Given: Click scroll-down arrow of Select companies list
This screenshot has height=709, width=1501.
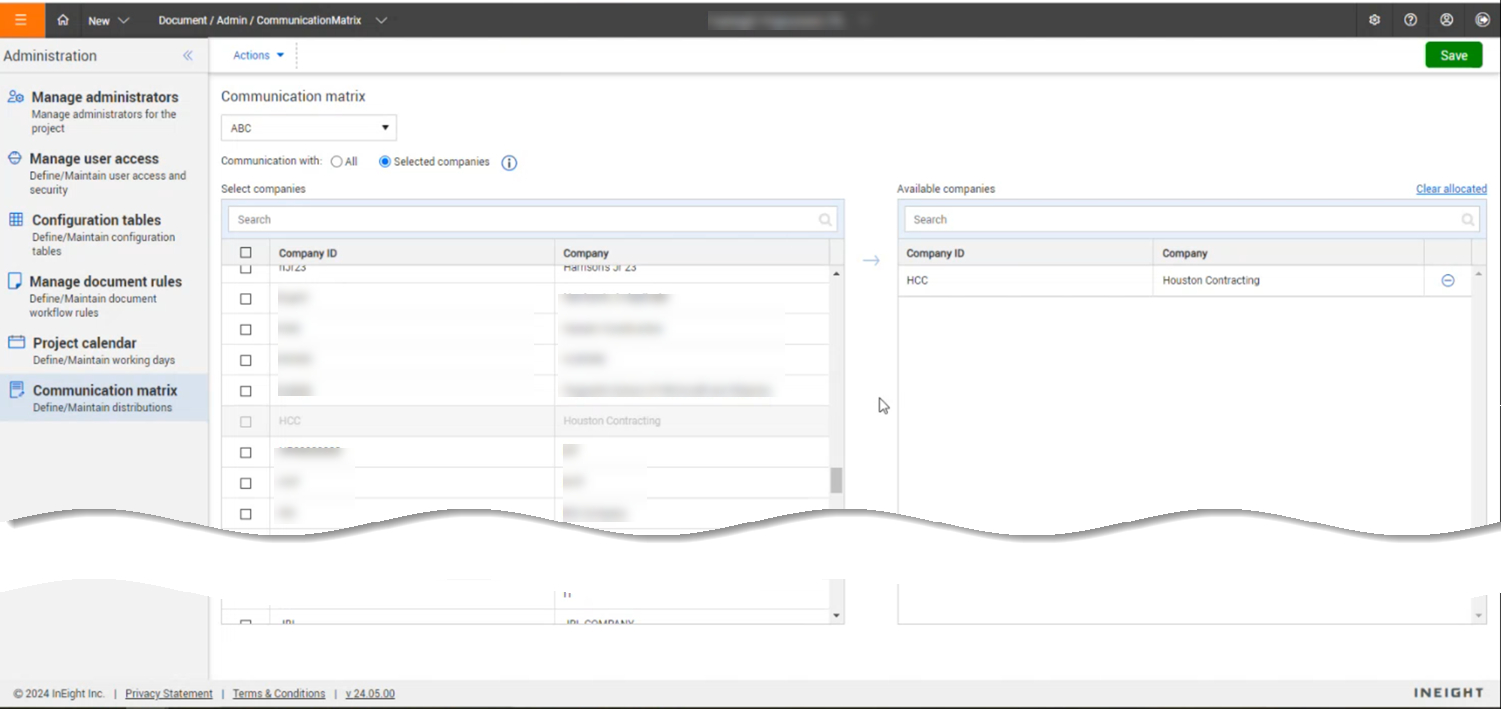Looking at the screenshot, I should pos(837,616).
